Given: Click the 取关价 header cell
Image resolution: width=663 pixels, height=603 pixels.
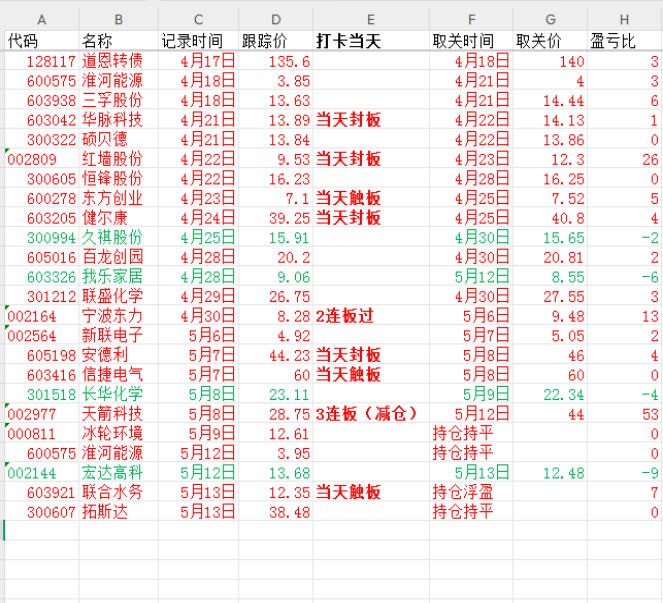Looking at the screenshot, I should (x=550, y=41).
